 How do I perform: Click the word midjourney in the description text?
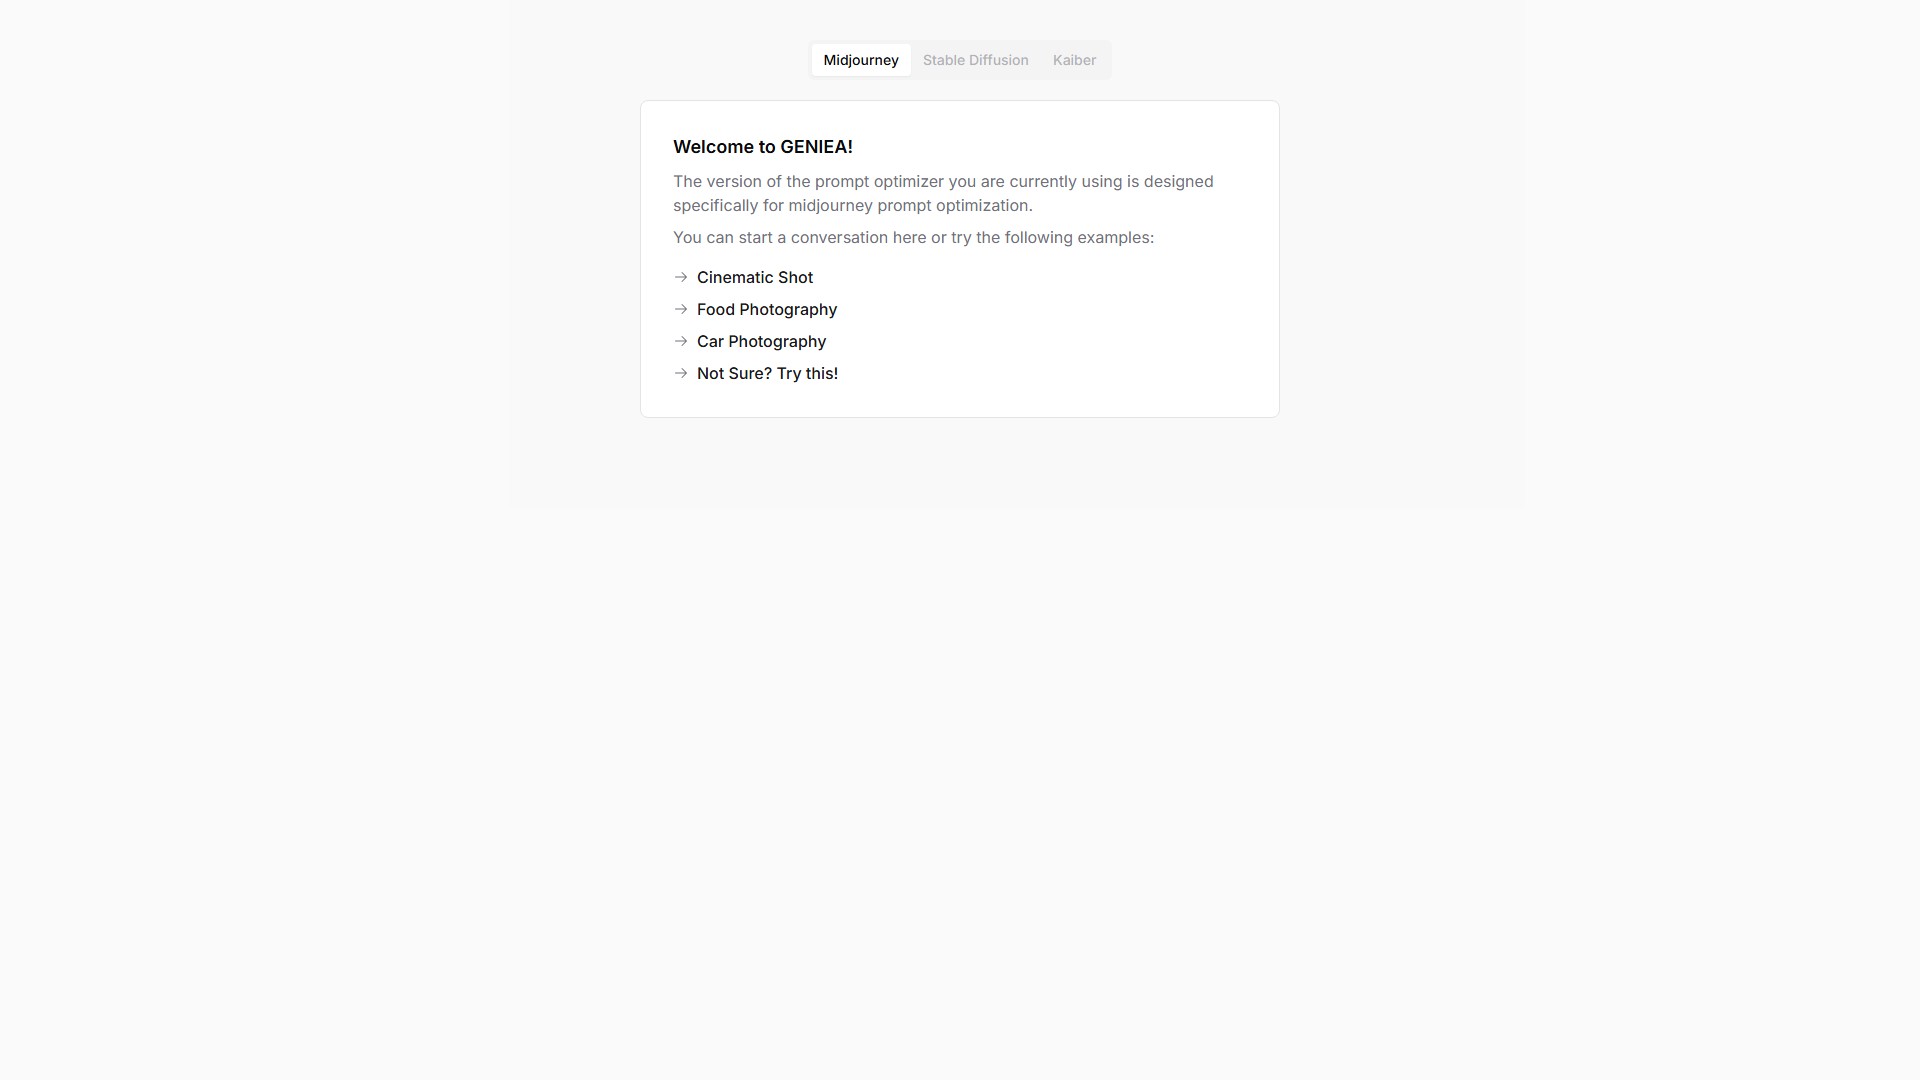coord(830,205)
